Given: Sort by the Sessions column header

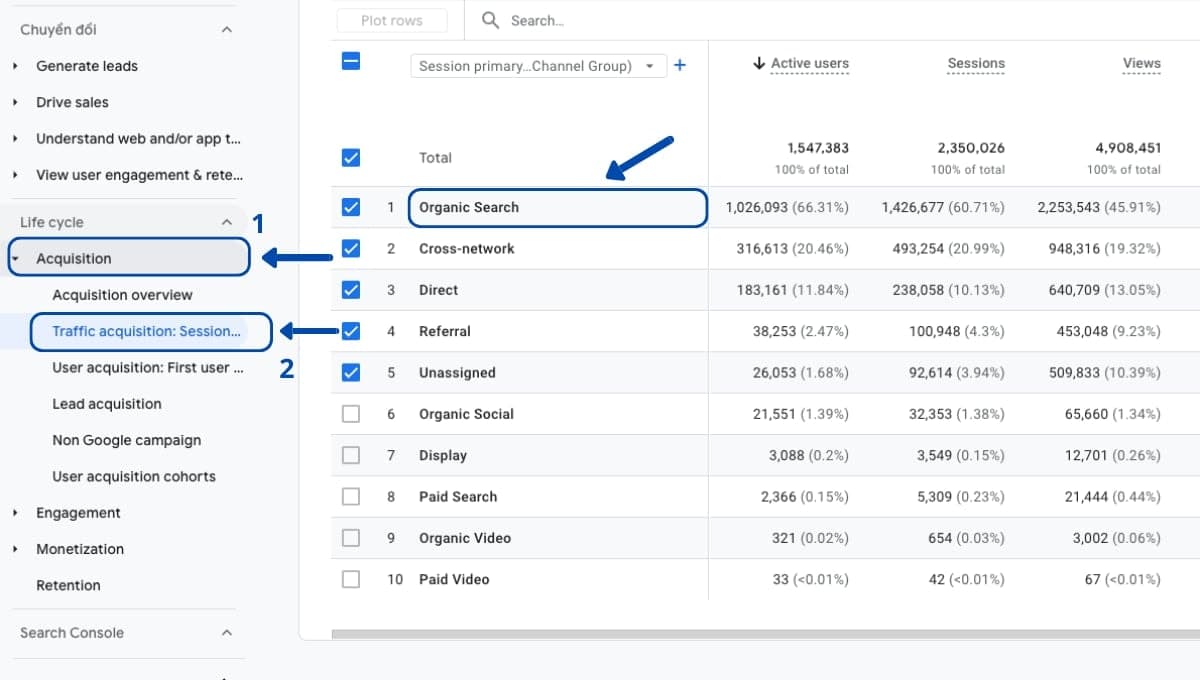Looking at the screenshot, I should tap(976, 63).
